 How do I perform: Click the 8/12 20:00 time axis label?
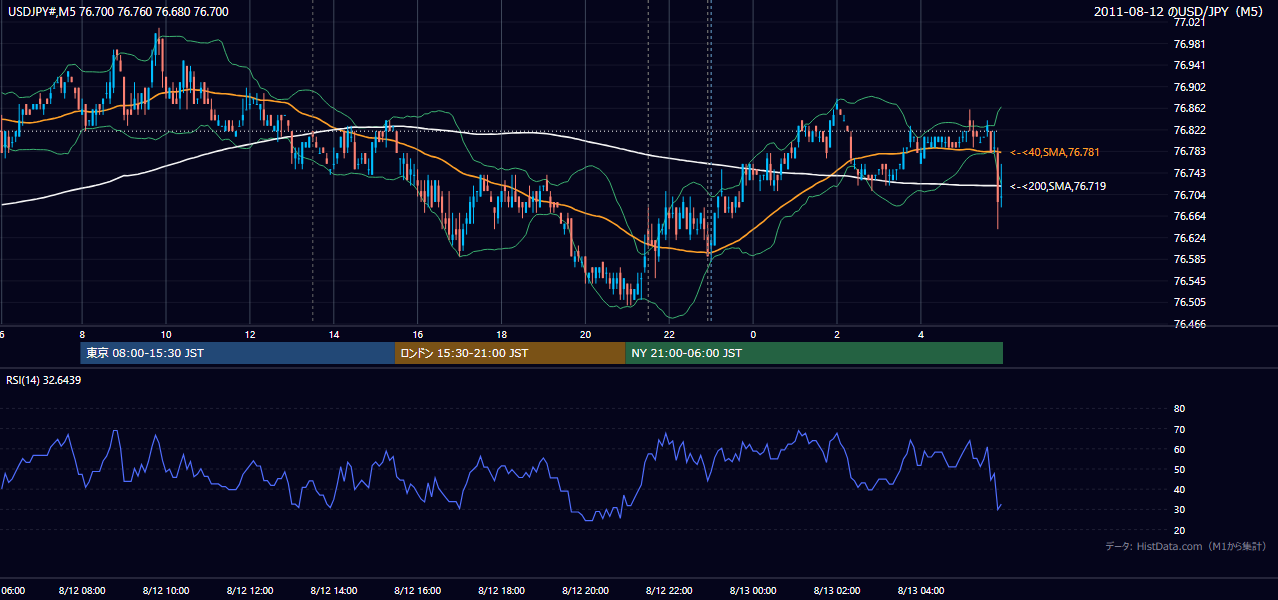click(586, 591)
